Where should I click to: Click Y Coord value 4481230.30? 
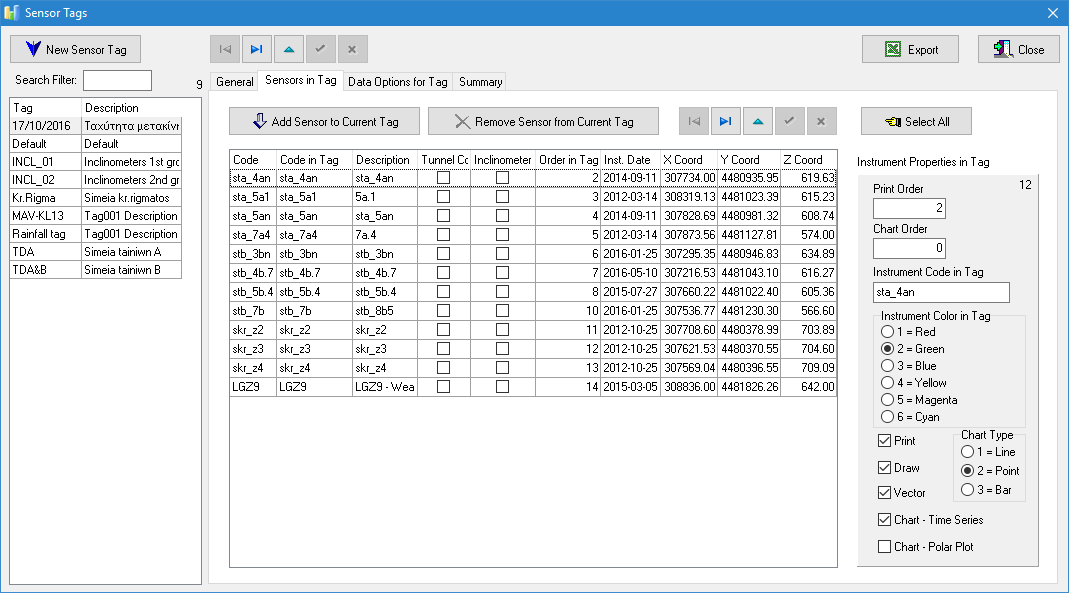[x=749, y=311]
